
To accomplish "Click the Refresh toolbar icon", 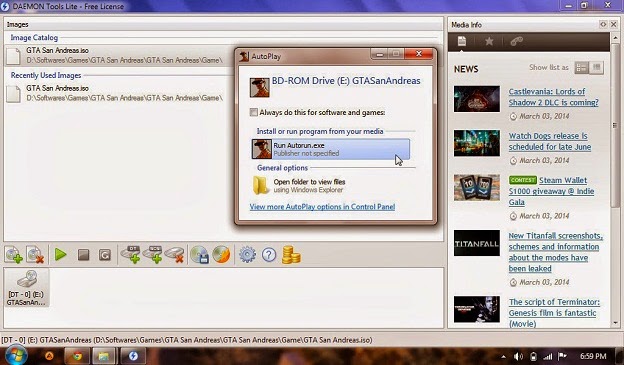I will pos(105,255).
